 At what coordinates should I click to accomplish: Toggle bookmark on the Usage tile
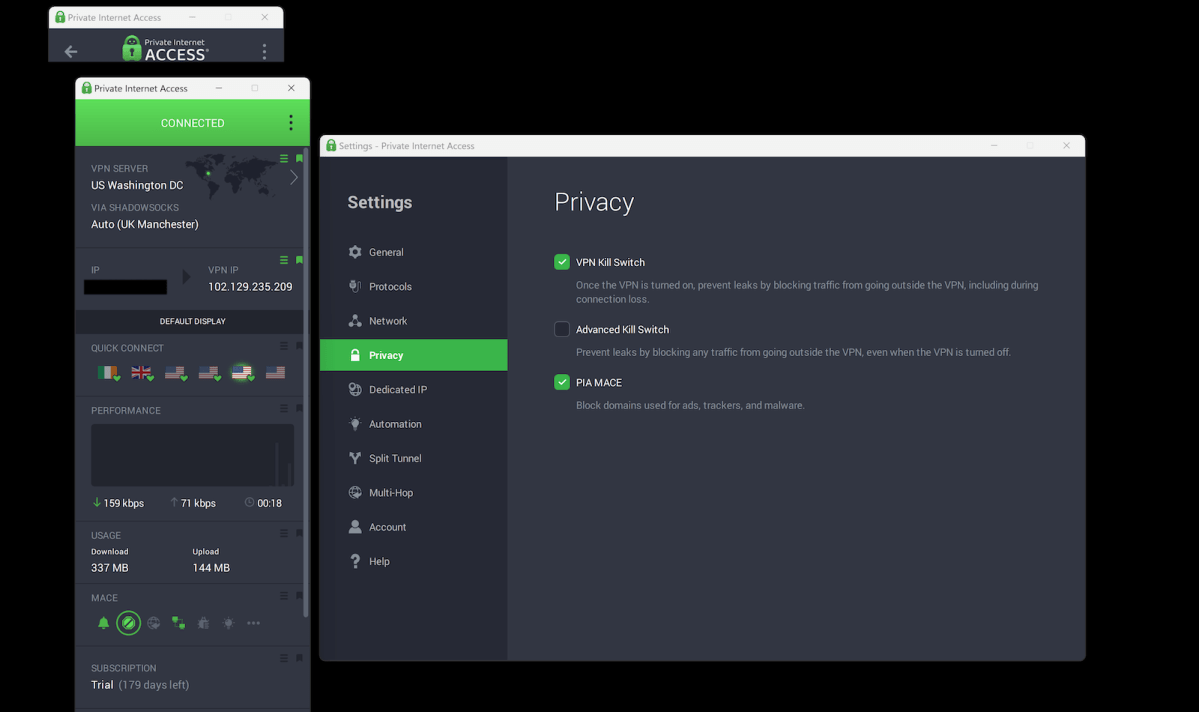pos(299,533)
